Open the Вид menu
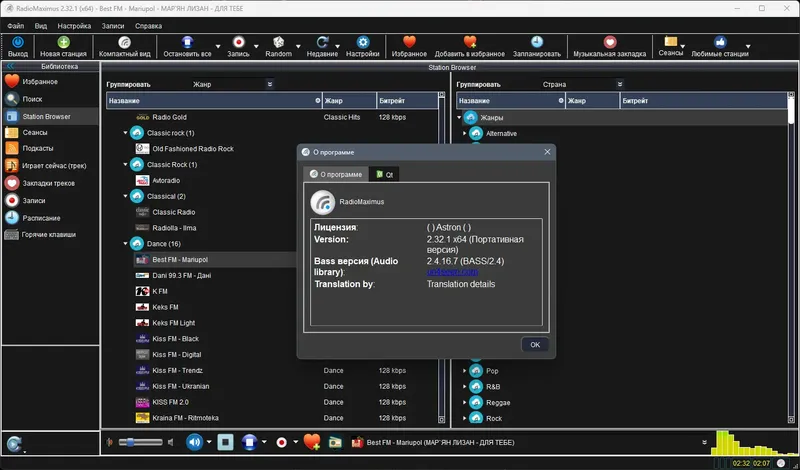This screenshot has height=470, width=800. [x=41, y=26]
